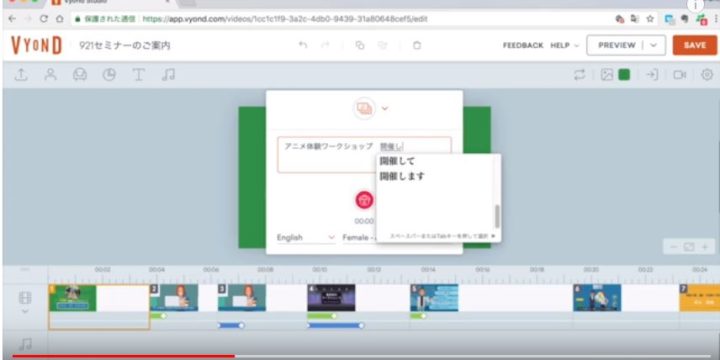Click the audio track music note icon
The height and width of the screenshot is (360, 720).
pyautogui.click(x=26, y=344)
